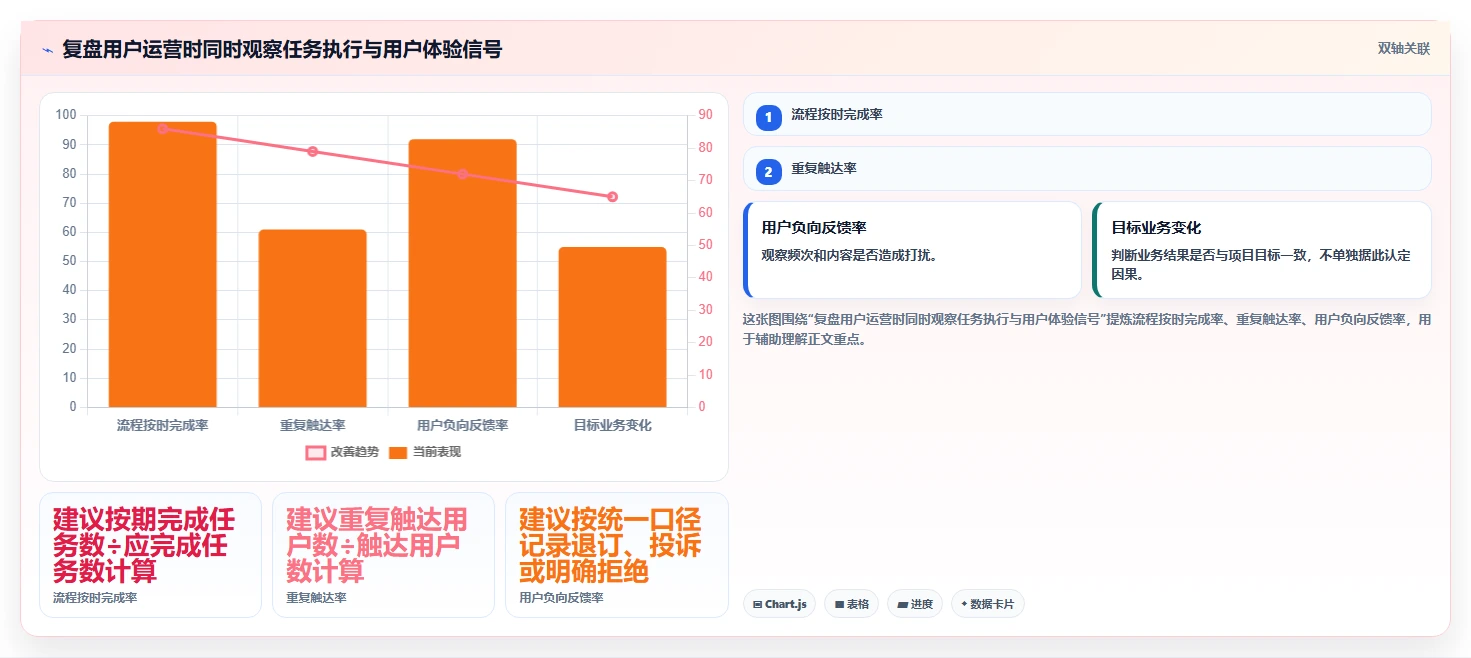The width and height of the screenshot is (1471, 658).
Task: Select the 数据卡片 tag
Action: pyautogui.click(x=988, y=604)
